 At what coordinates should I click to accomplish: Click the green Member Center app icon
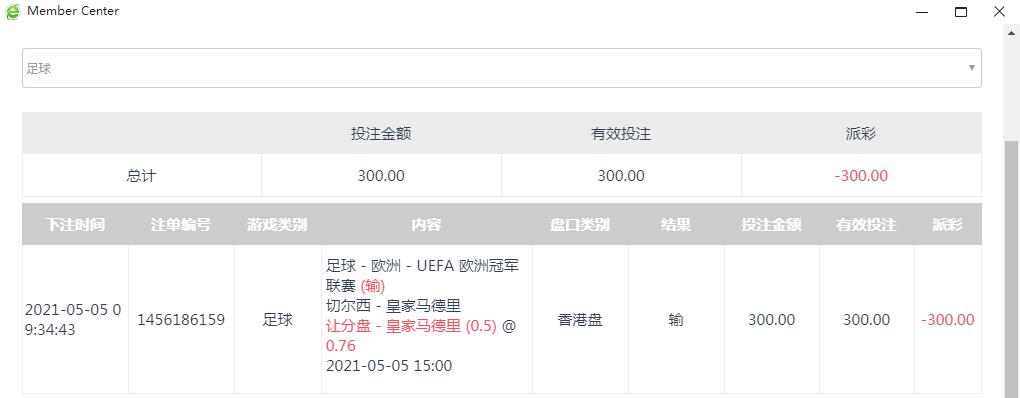tap(12, 12)
